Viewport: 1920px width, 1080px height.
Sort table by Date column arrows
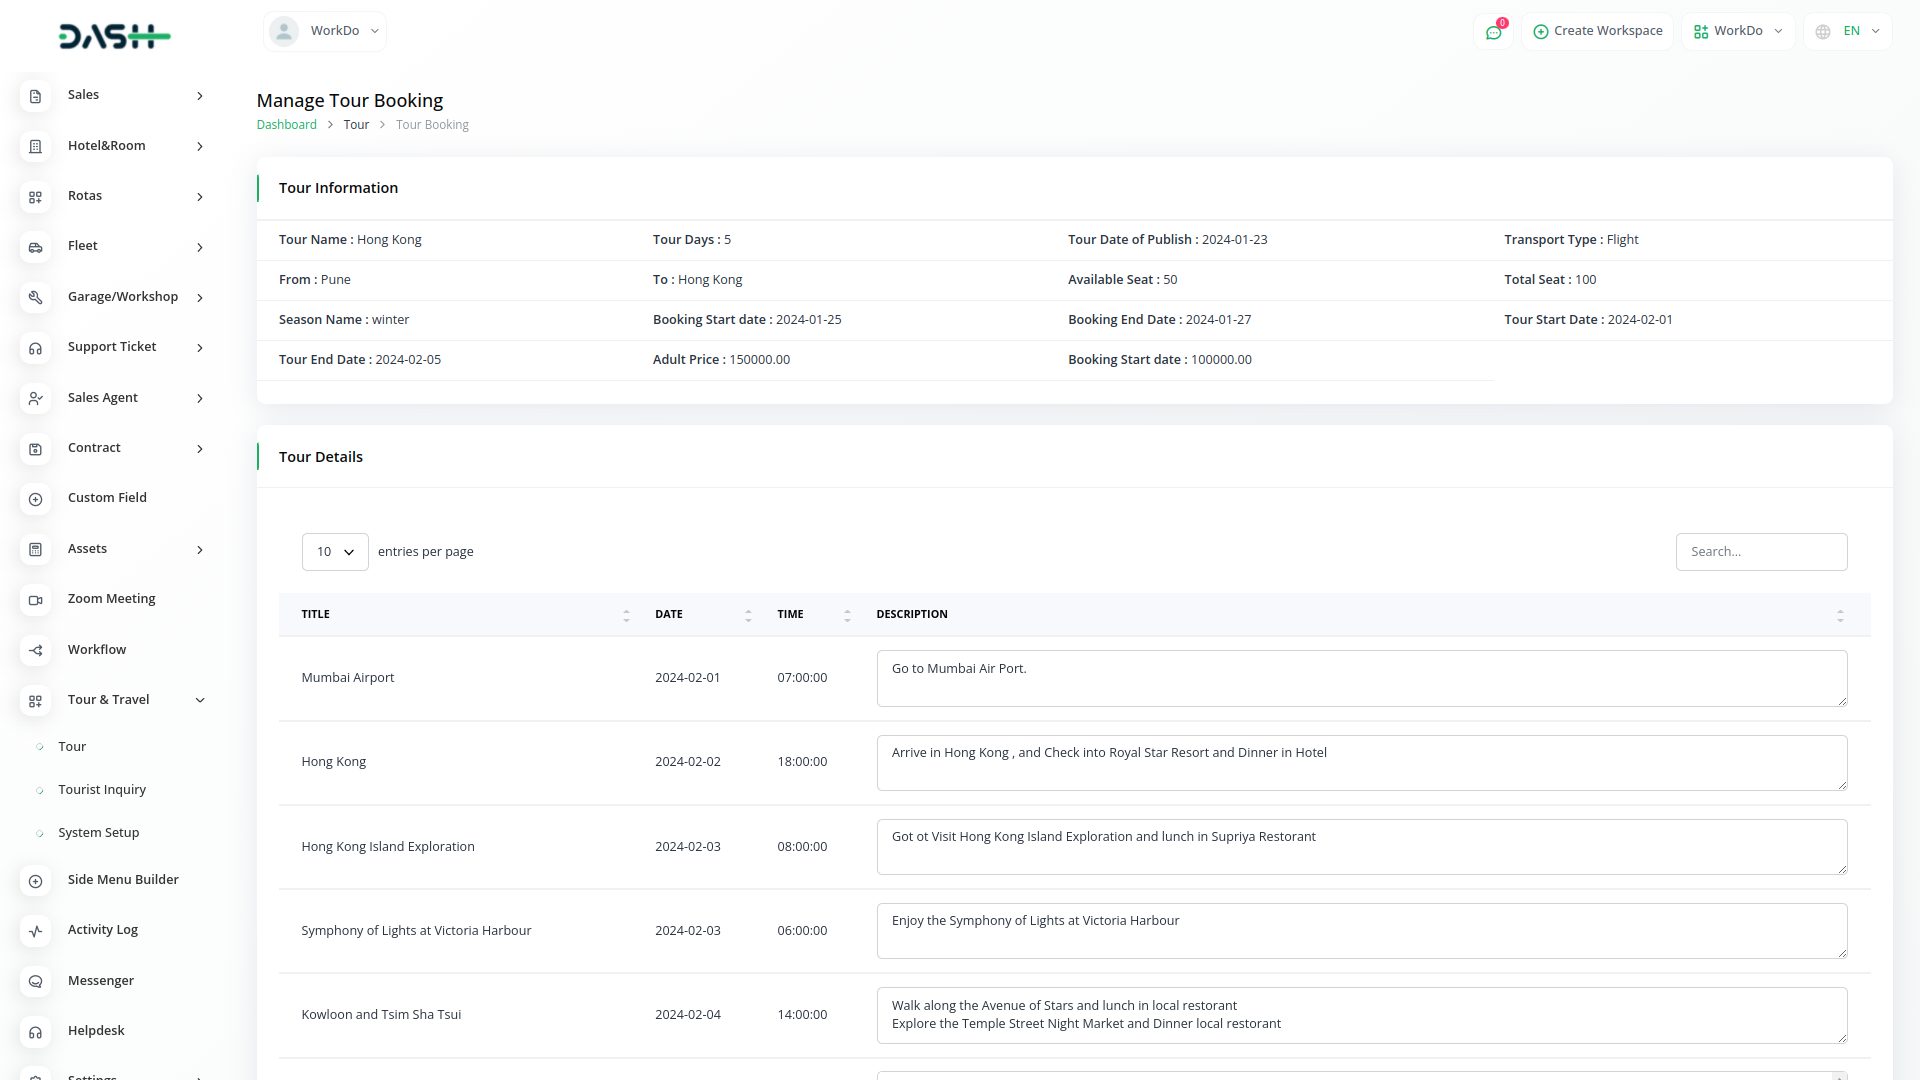pos(748,615)
